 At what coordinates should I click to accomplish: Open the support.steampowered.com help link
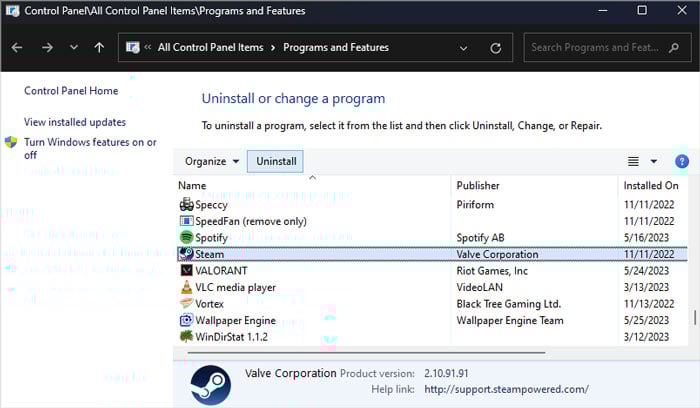(506, 389)
